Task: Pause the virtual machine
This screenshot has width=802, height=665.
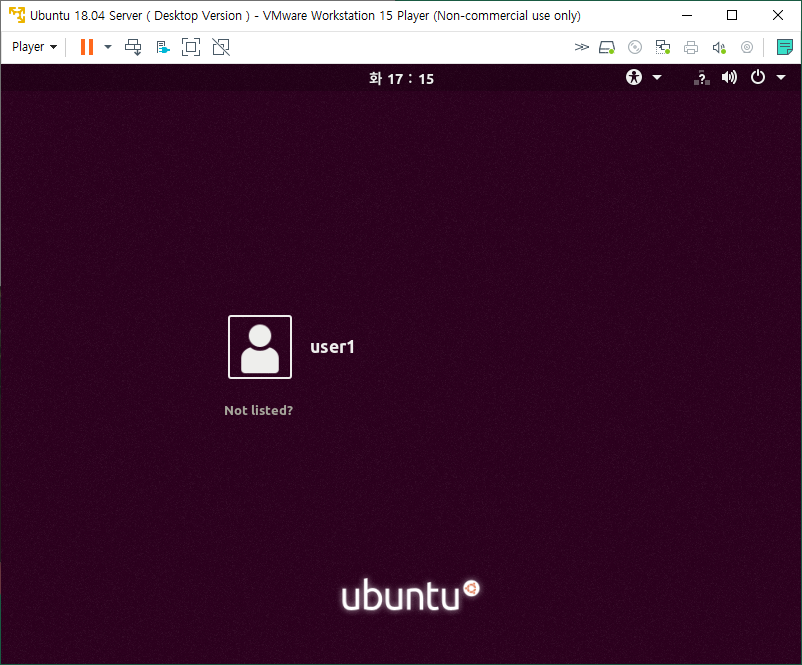Action: click(87, 47)
